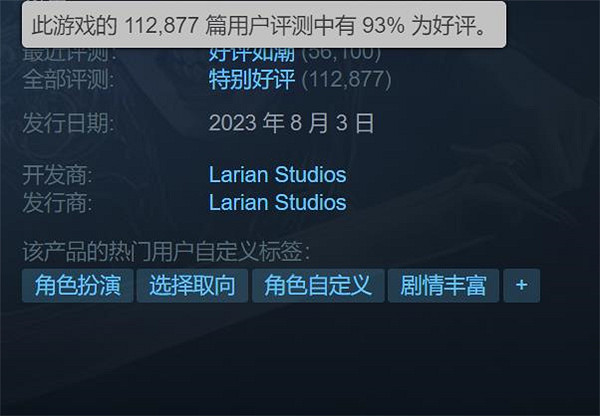Click the 发行商 label
The width and height of the screenshot is (600, 416).
tap(57, 202)
